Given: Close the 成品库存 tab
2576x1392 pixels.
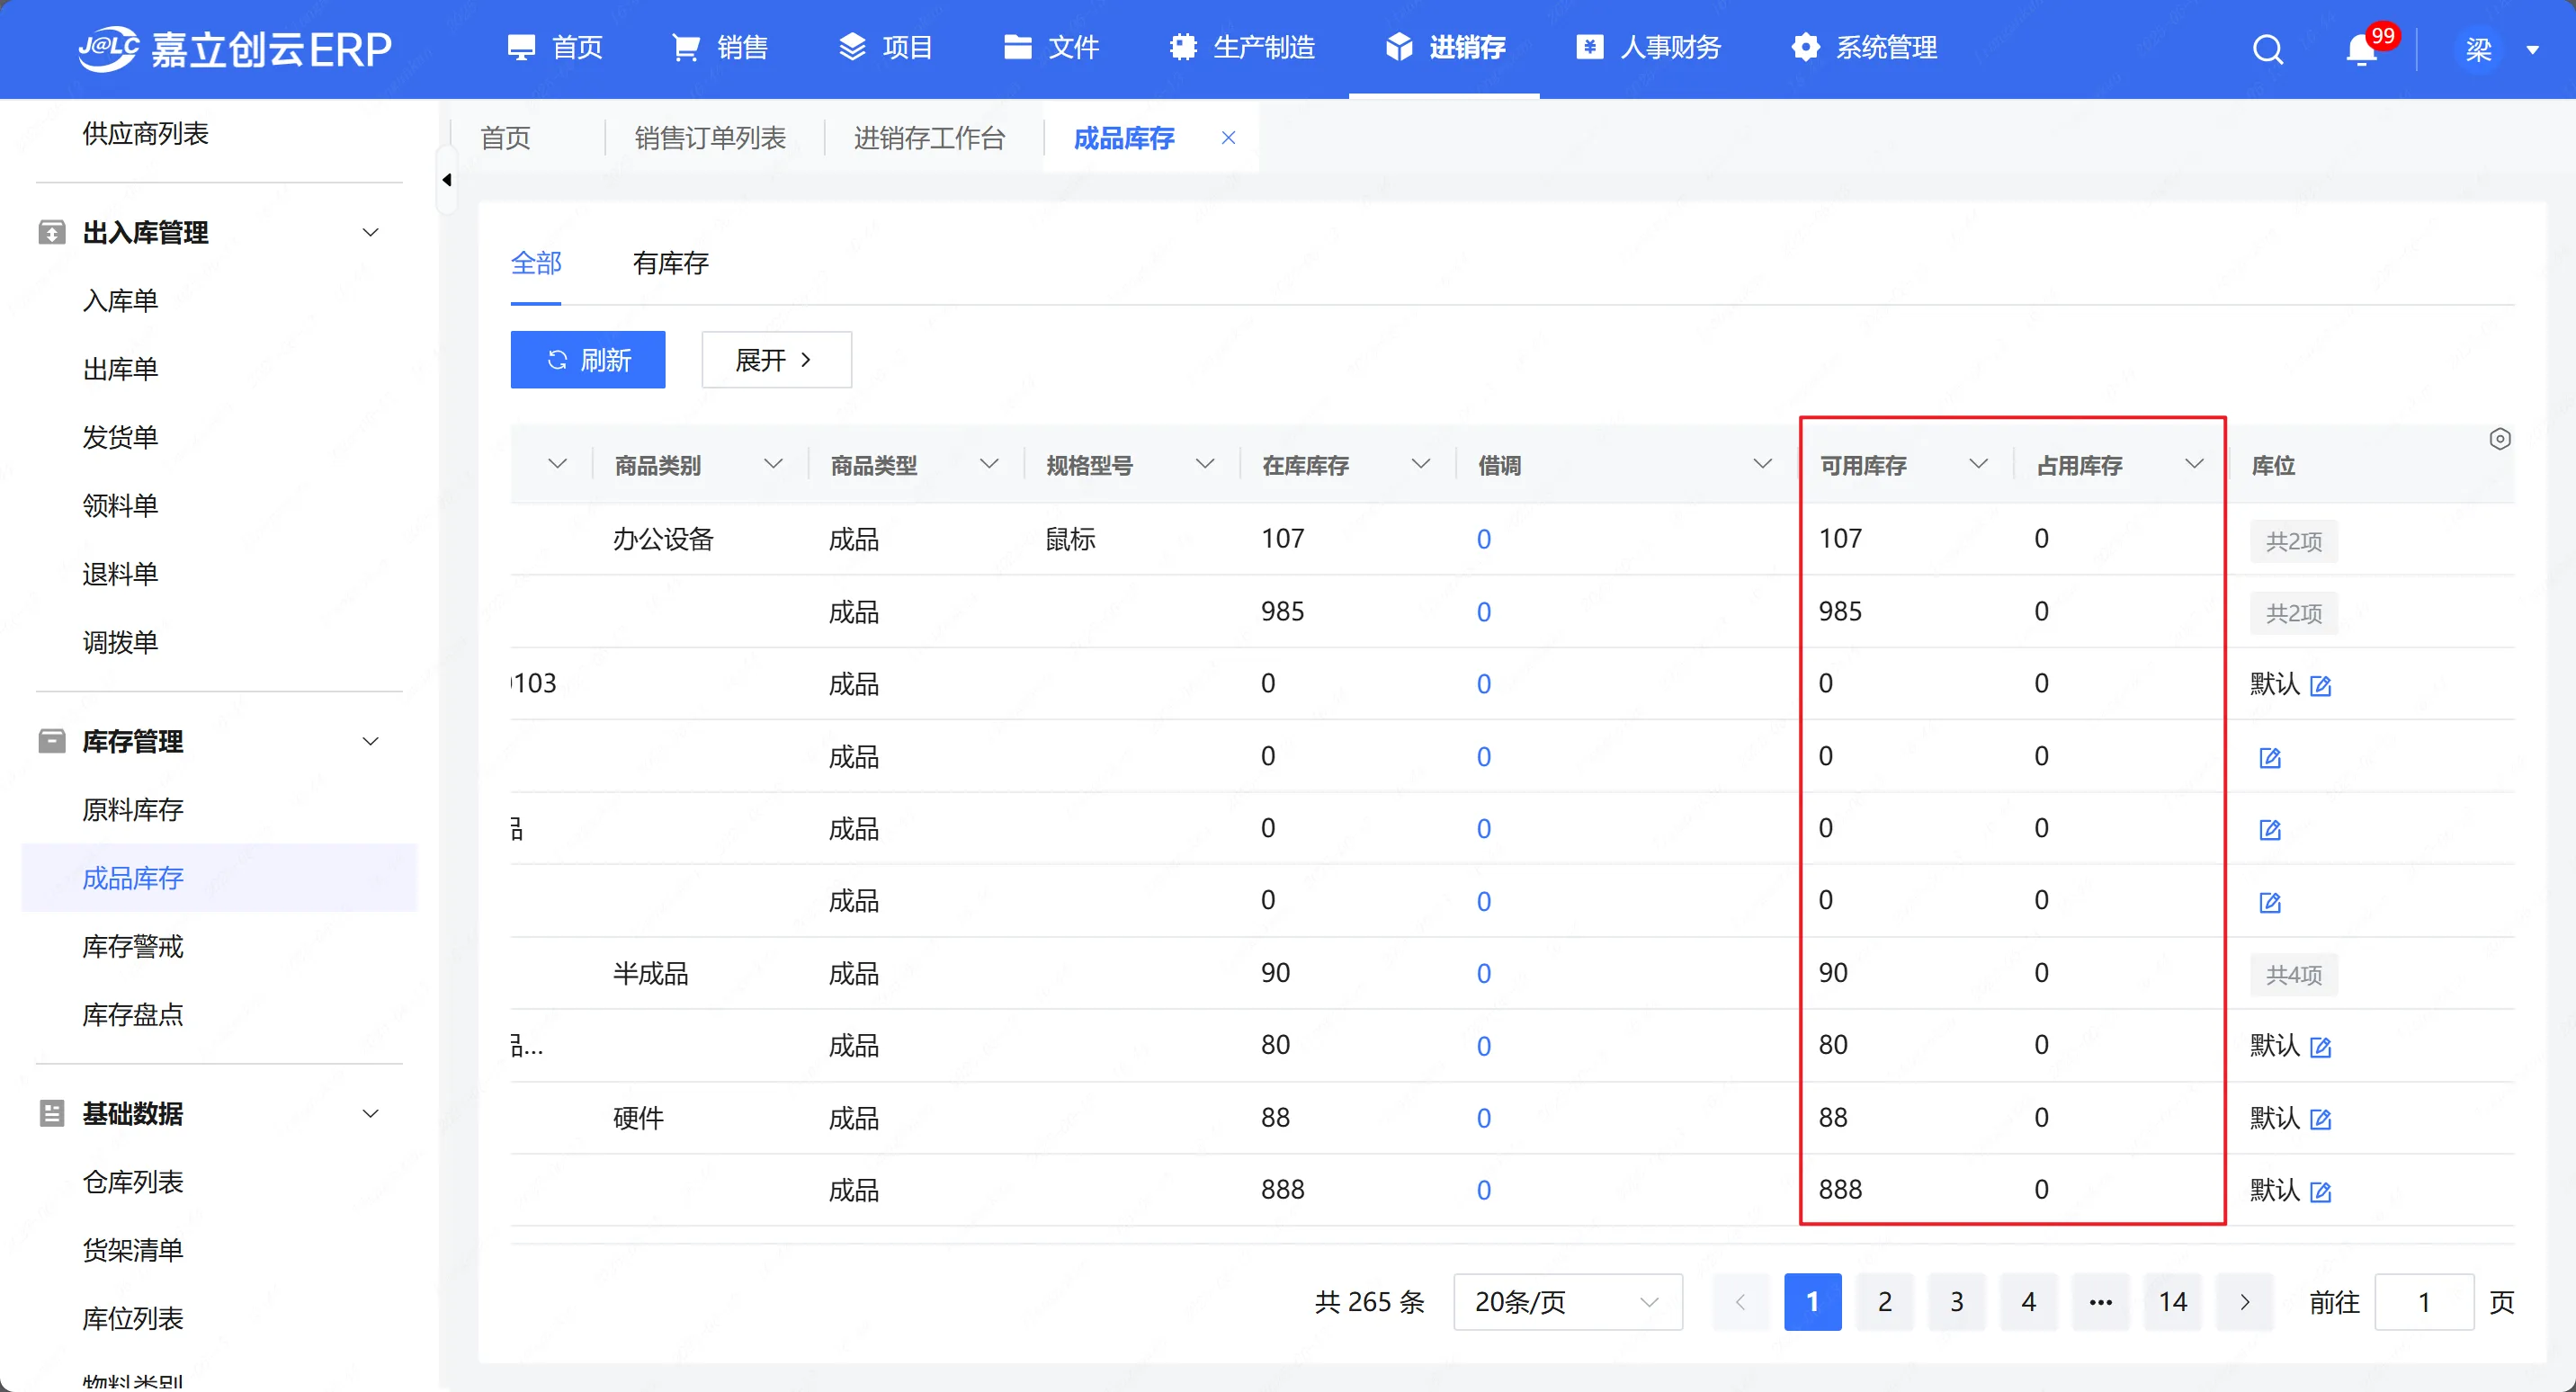Looking at the screenshot, I should coord(1228,138).
